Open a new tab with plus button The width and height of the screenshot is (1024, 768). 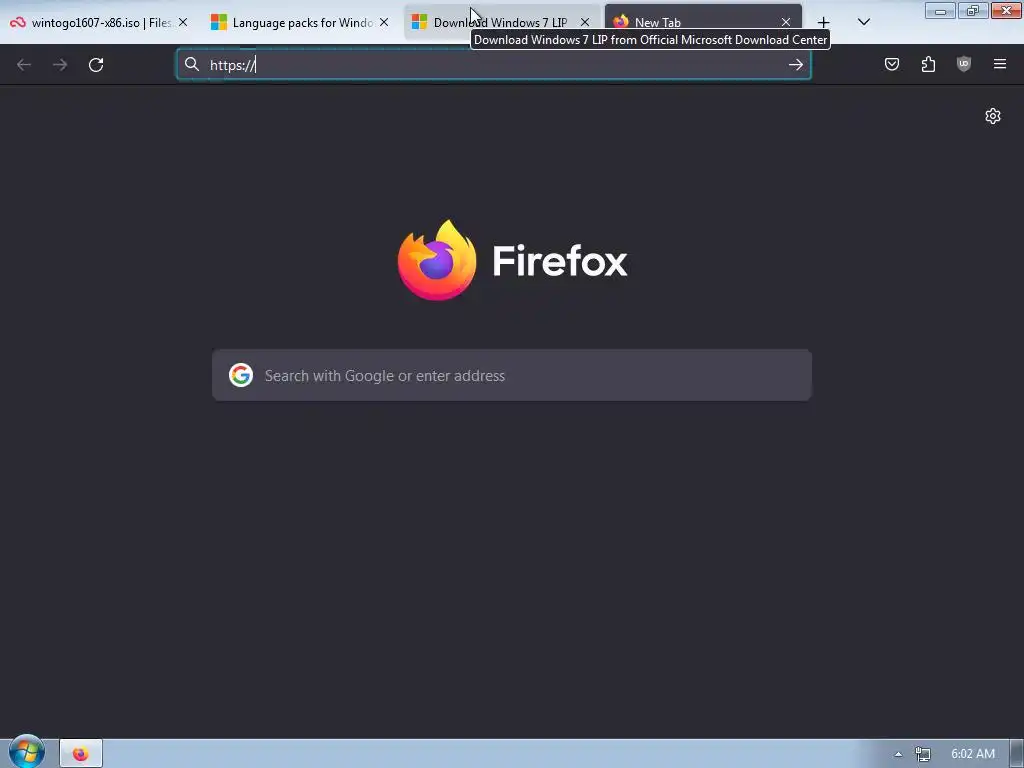pos(824,23)
